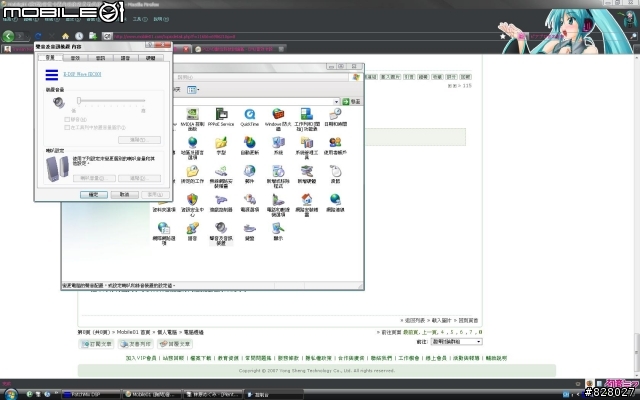
Task: Click the 加入VIP會員 footer link
Action: click(x=141, y=358)
